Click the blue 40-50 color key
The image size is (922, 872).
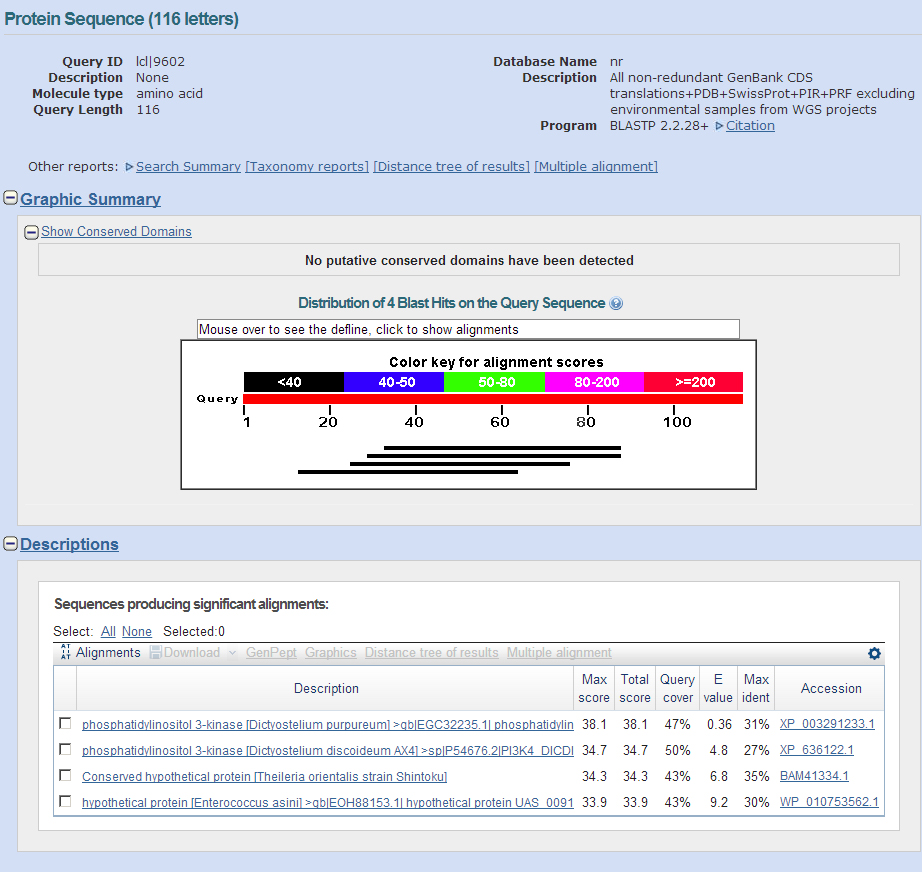pos(394,382)
